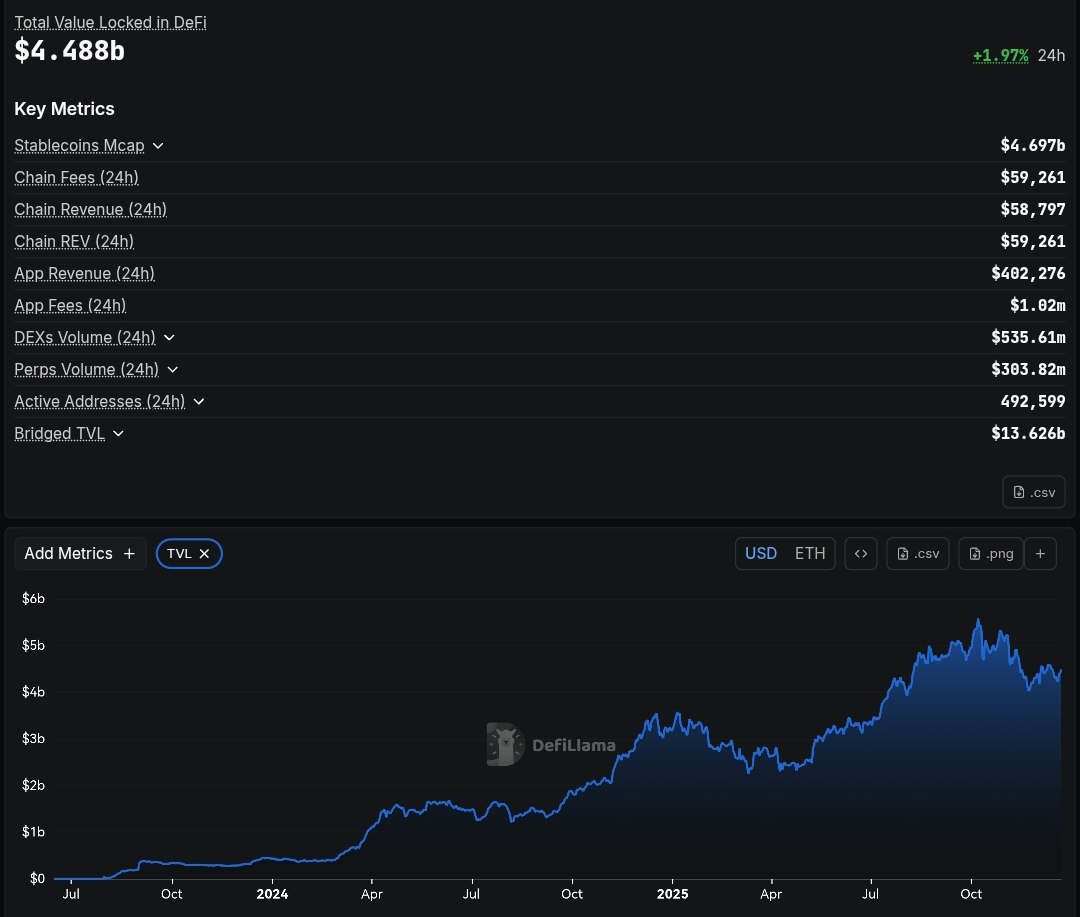Open the DEXs Volume (24h) dropdown
Image resolution: width=1080 pixels, height=917 pixels.
point(169,338)
